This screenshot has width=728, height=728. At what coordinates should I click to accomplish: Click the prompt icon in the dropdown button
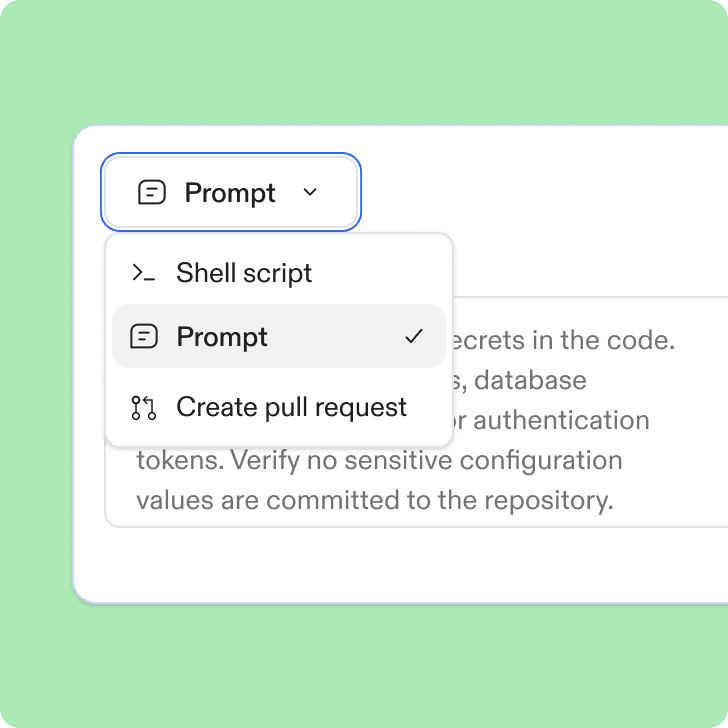tap(151, 192)
